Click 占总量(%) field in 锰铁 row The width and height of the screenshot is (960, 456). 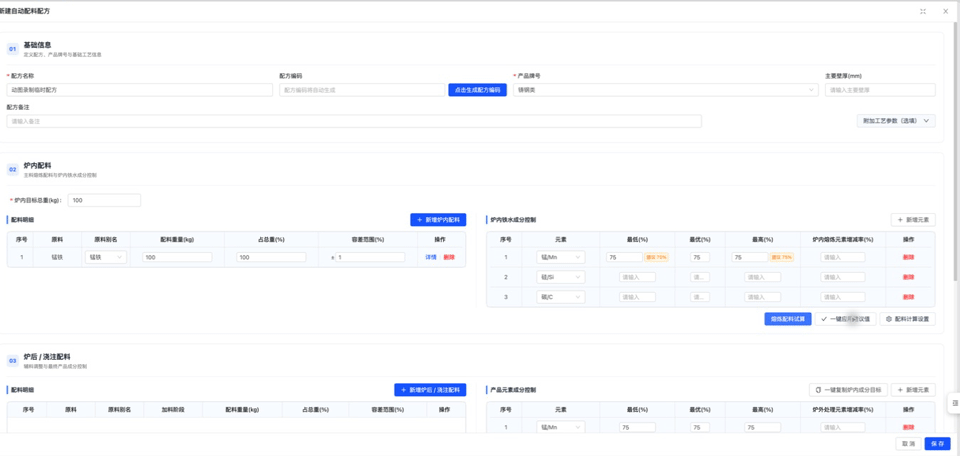(271, 258)
